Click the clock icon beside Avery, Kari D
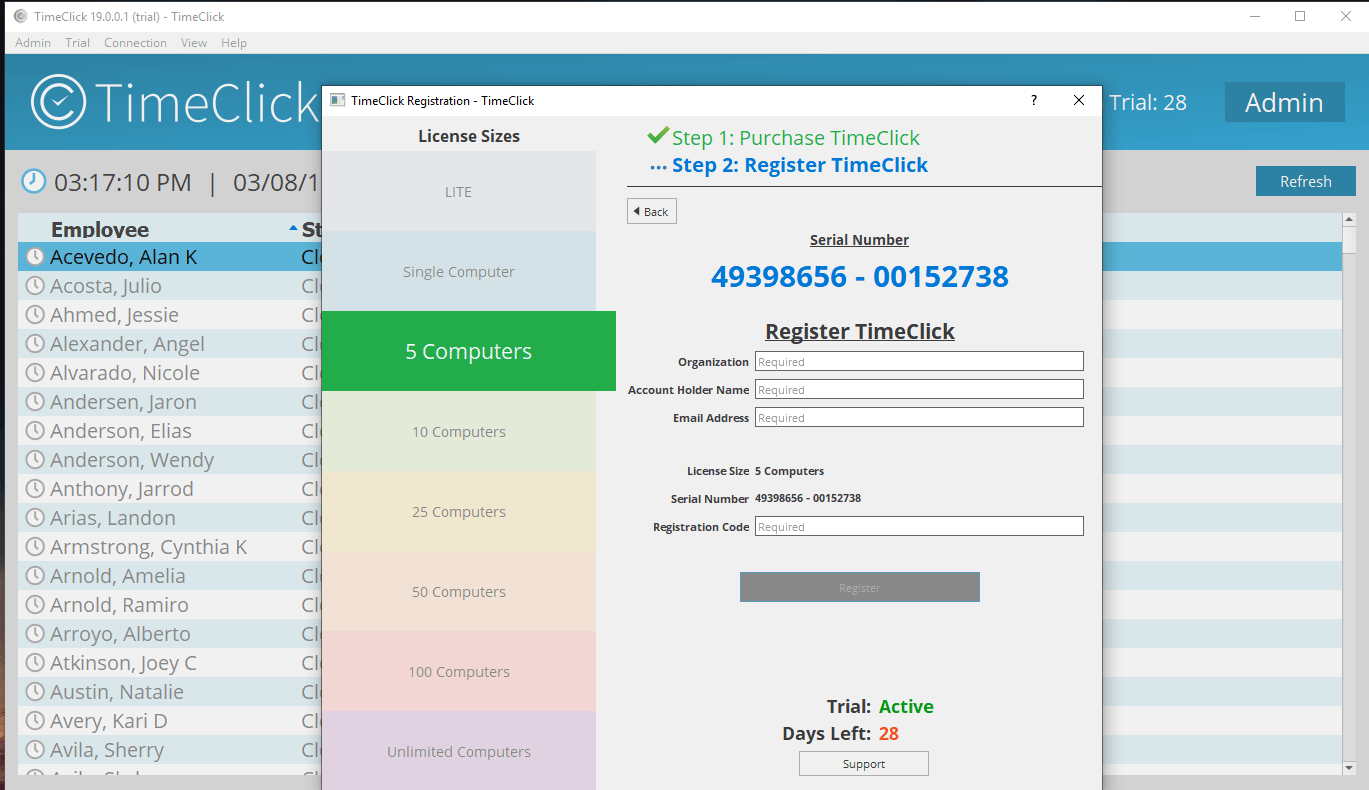 click(35, 721)
